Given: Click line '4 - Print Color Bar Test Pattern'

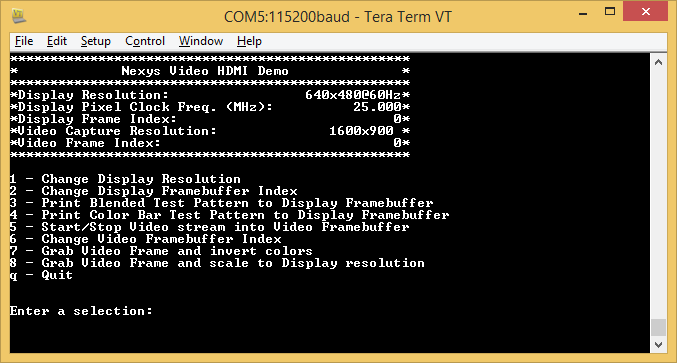Looking at the screenshot, I should click(230, 215).
